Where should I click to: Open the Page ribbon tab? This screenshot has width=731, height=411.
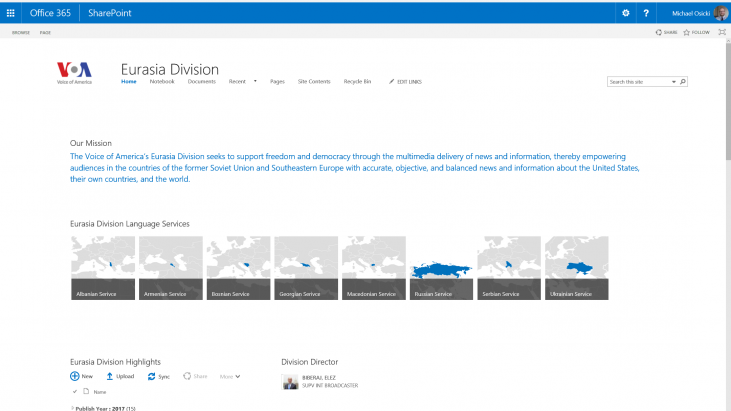[45, 33]
